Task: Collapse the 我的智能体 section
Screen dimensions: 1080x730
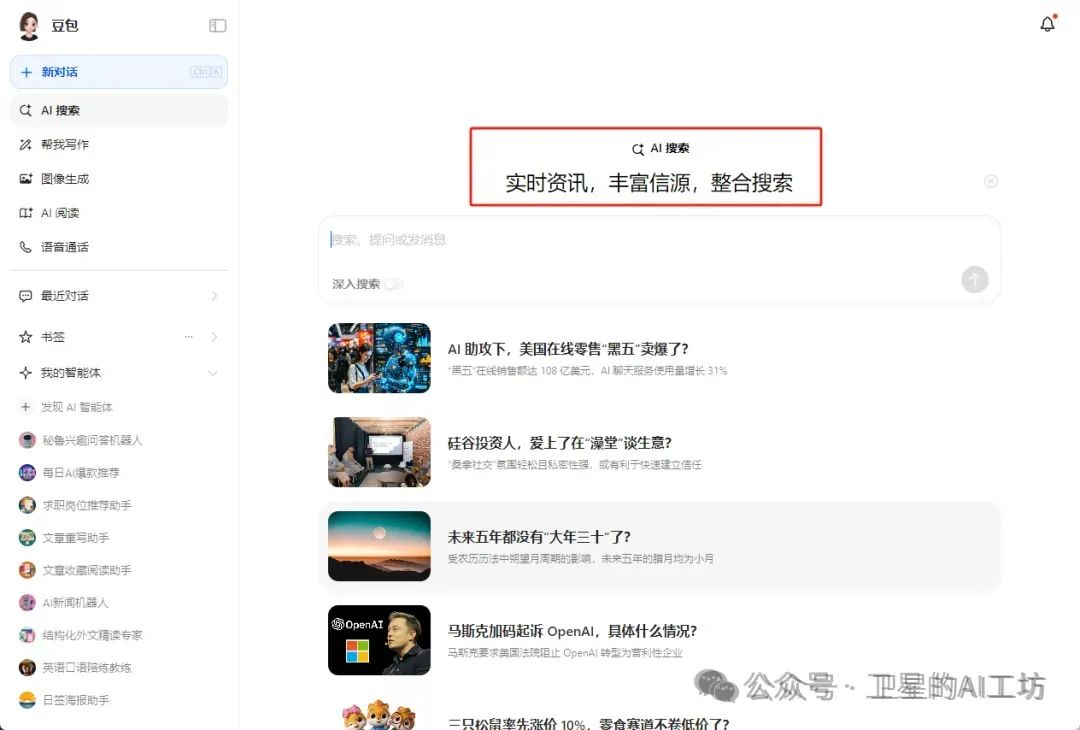Action: pyautogui.click(x=213, y=373)
